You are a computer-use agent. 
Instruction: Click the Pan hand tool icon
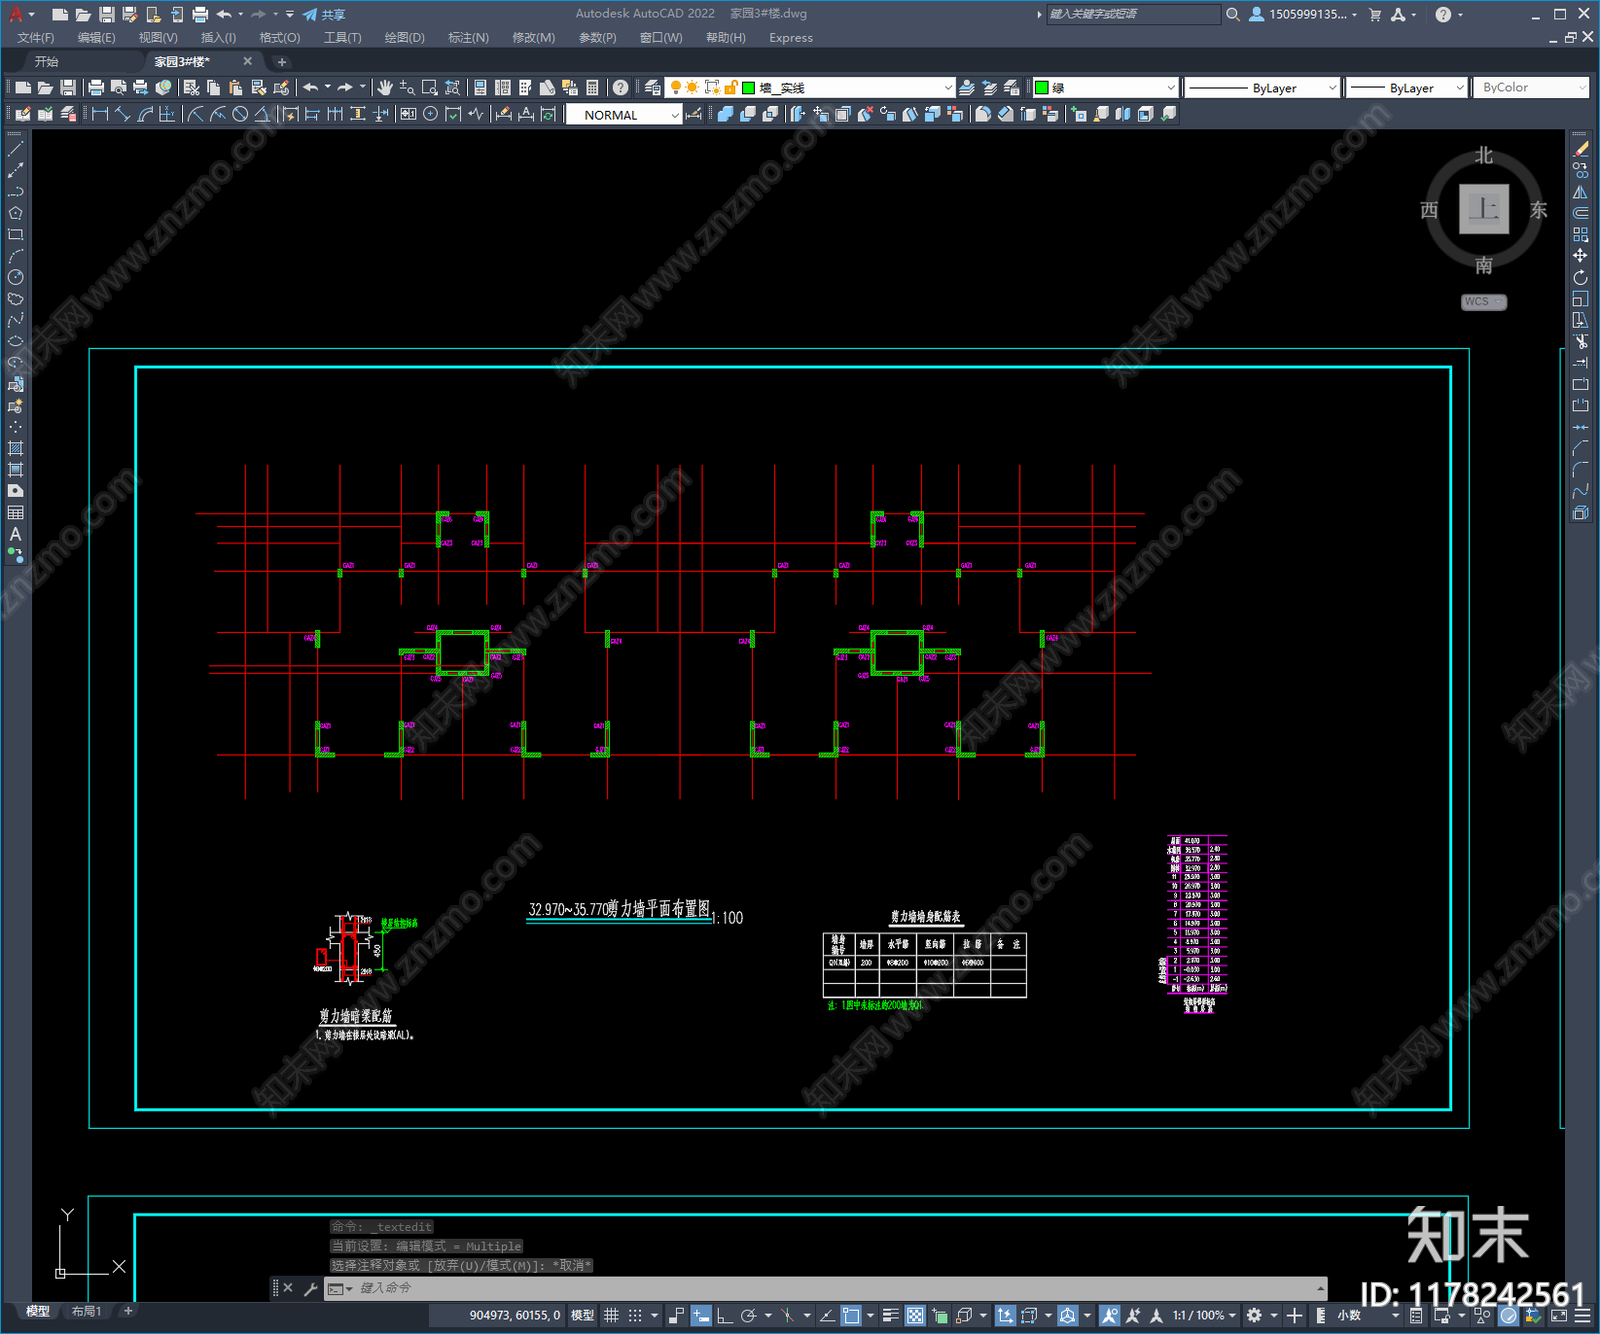(x=385, y=88)
